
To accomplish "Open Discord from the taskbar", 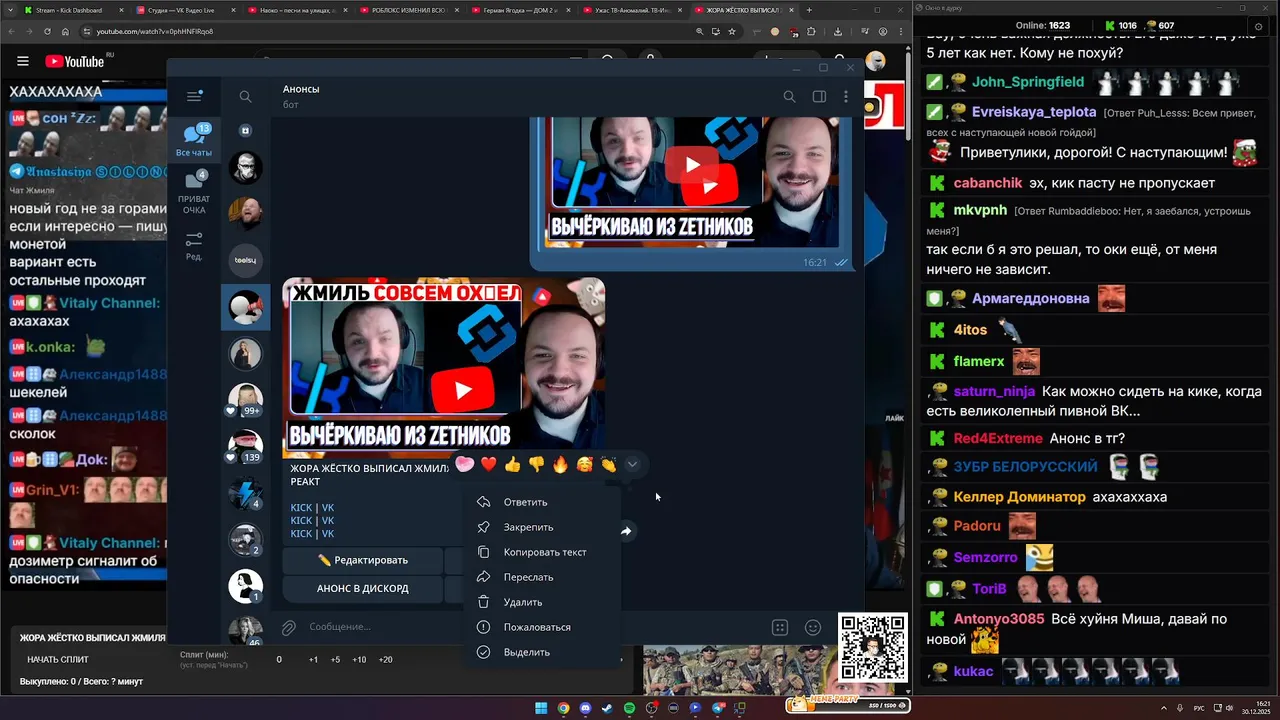I will (585, 708).
